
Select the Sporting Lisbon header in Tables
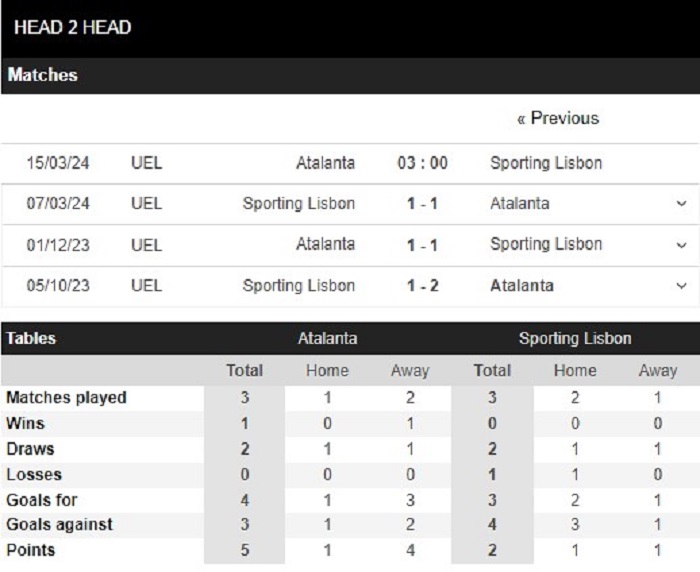(575, 338)
